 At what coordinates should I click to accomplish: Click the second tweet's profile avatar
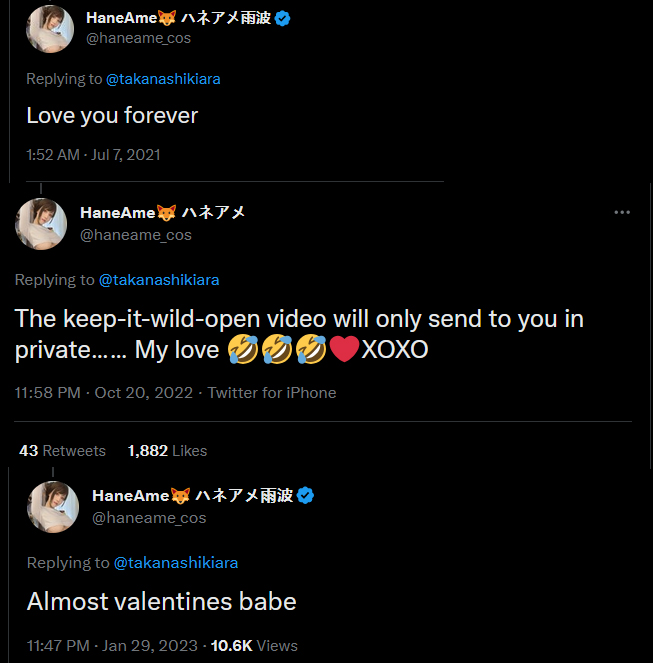click(40, 224)
